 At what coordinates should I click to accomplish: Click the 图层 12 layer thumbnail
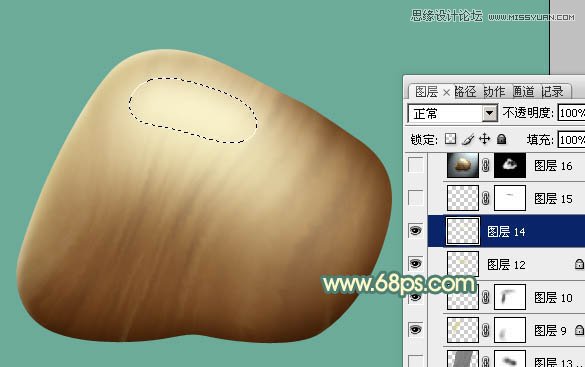click(x=463, y=264)
